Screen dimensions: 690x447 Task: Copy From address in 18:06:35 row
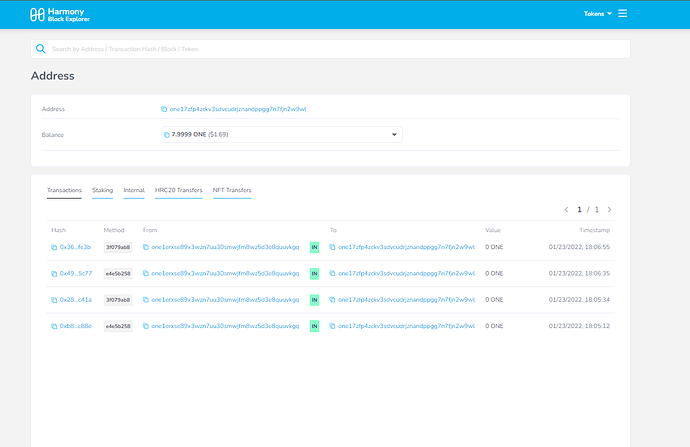tap(146, 274)
